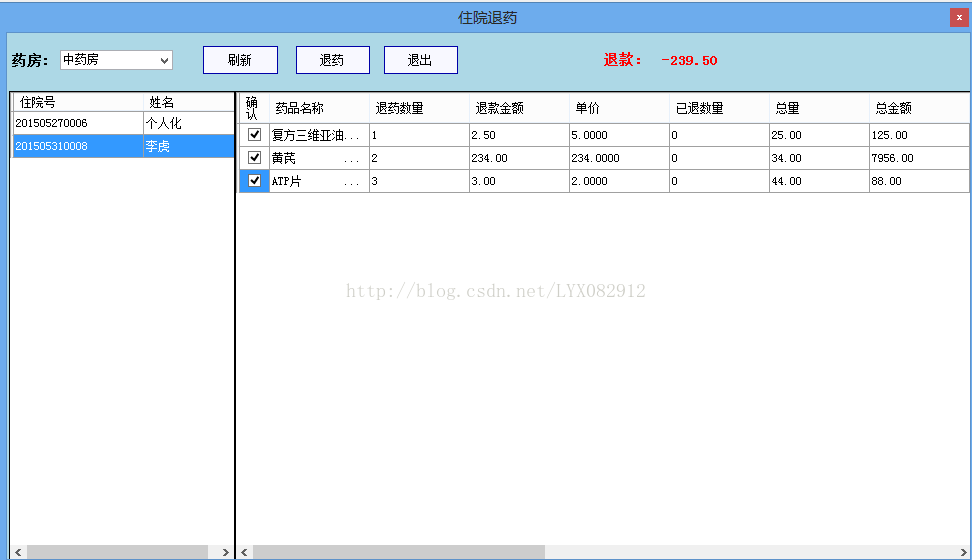
Task: Select the 复方三维亚油 drug name cell
Action: point(319,135)
